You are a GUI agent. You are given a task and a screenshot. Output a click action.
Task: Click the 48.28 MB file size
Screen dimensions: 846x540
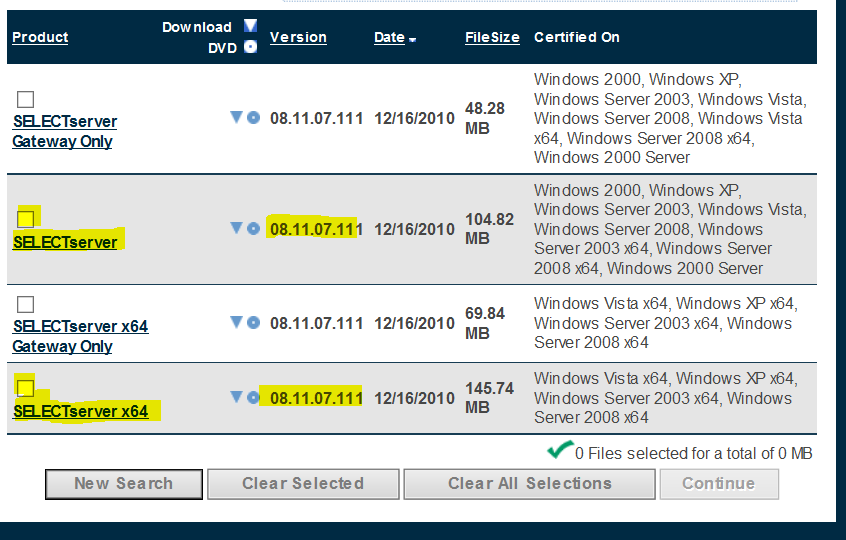(485, 118)
